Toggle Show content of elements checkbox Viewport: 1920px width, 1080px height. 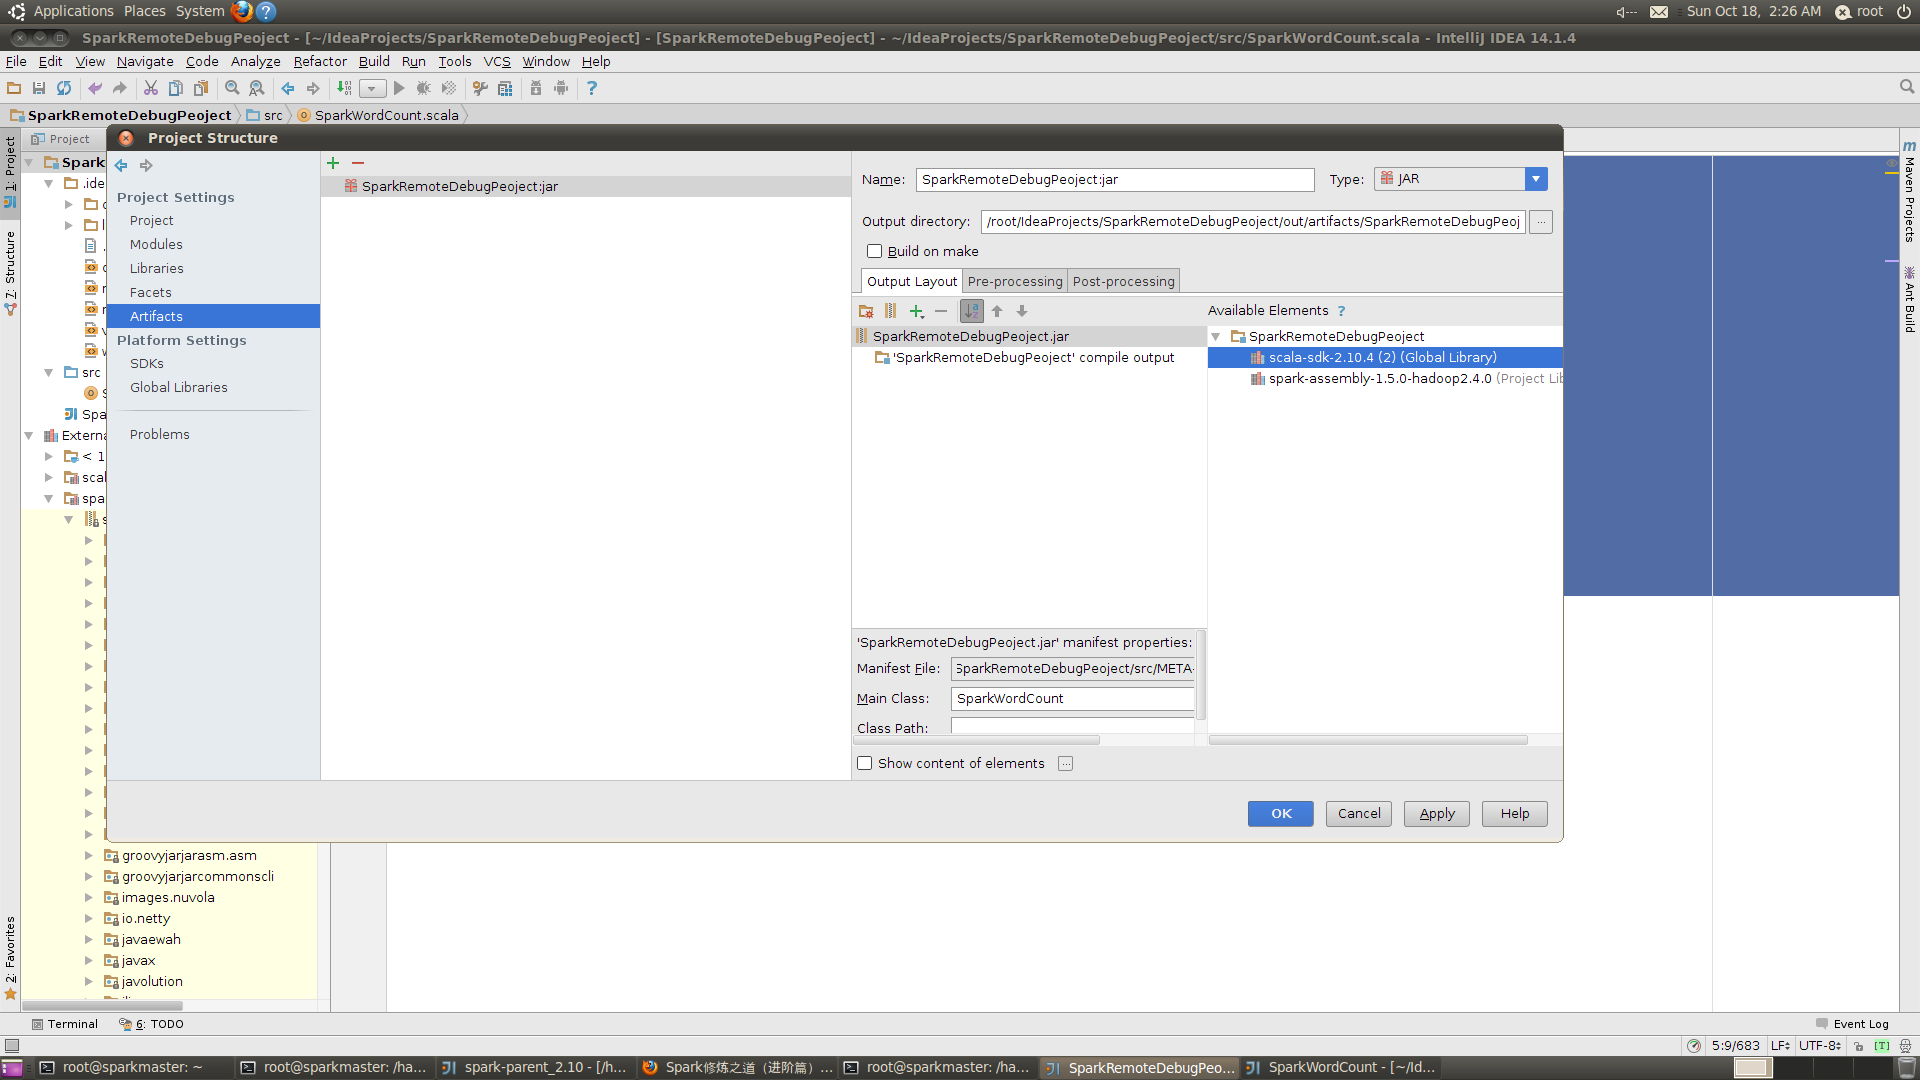(864, 762)
